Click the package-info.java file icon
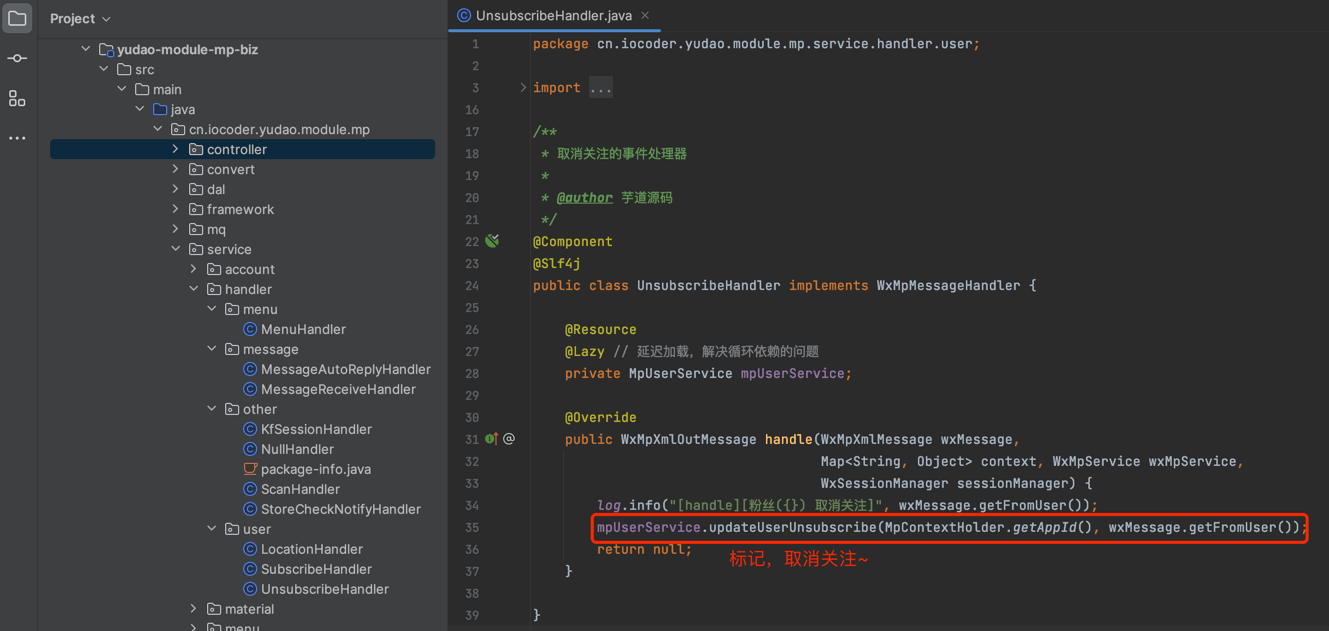The width and height of the screenshot is (1329, 631). point(250,469)
